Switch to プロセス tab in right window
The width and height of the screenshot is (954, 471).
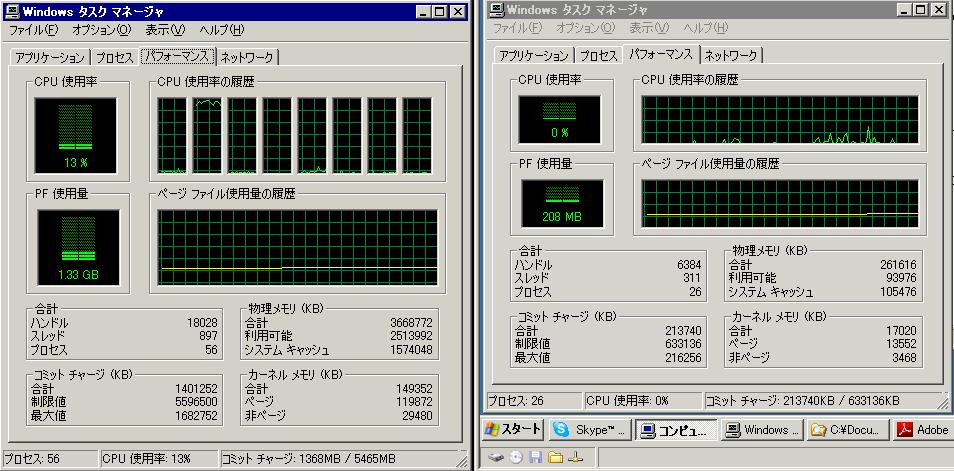(x=598, y=56)
